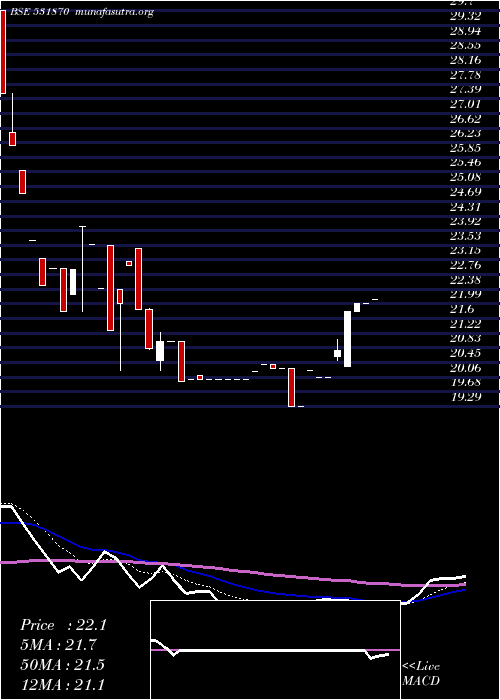
Task: Click the red candle bottoming at 19.29
Action: 291,387
